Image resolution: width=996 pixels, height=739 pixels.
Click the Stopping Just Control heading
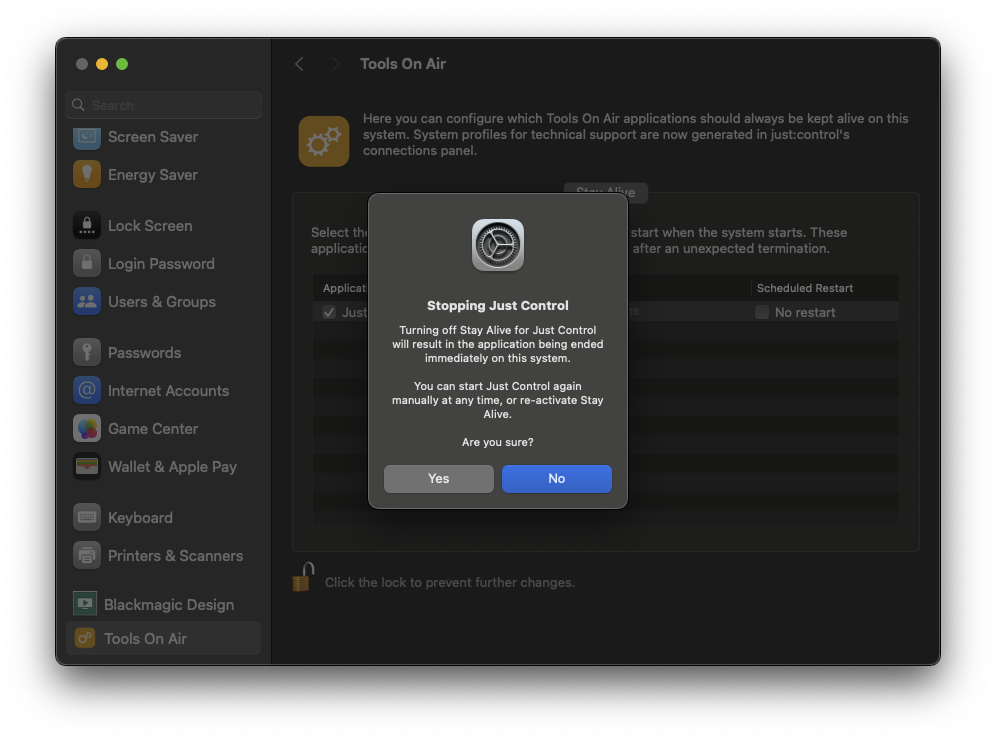(x=497, y=306)
